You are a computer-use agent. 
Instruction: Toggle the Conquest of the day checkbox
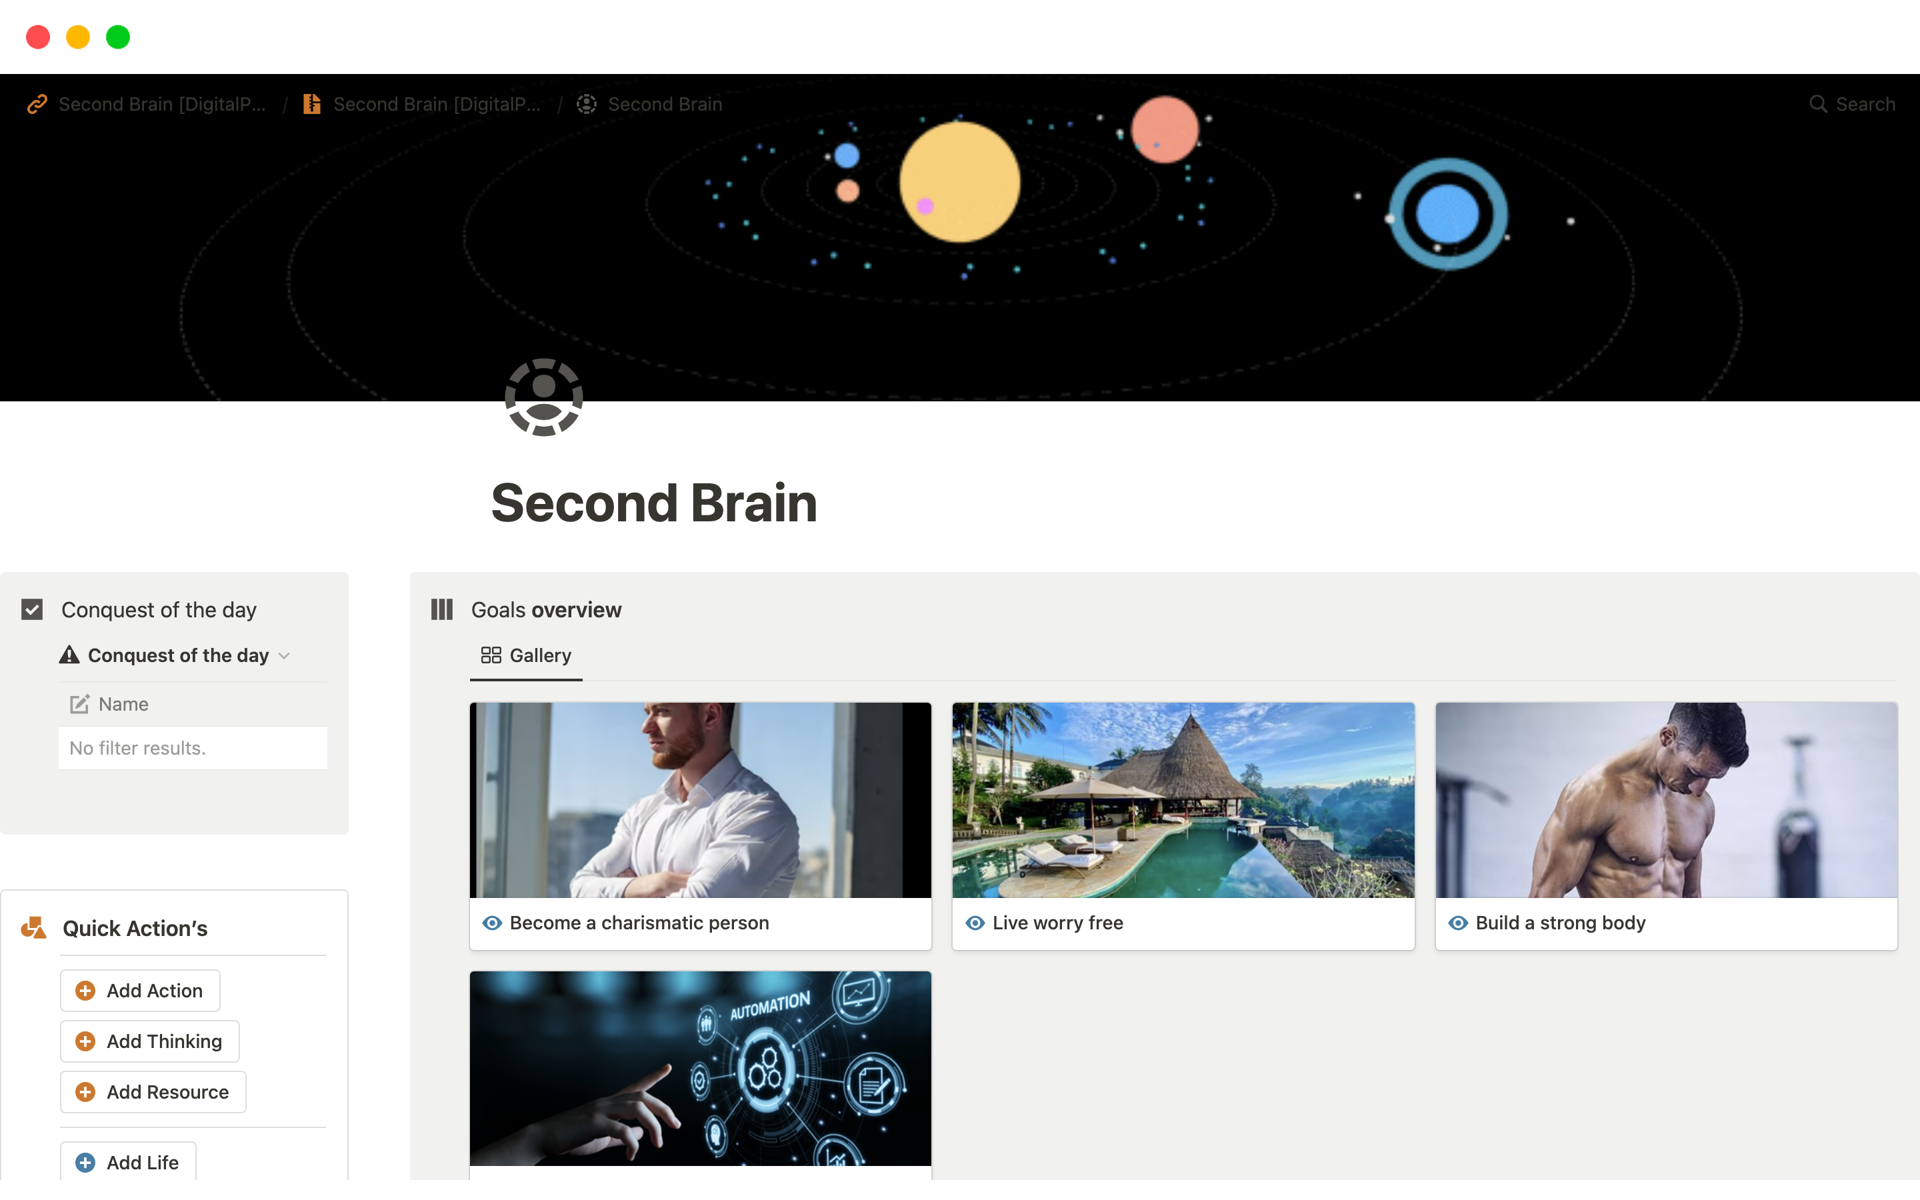(x=33, y=610)
